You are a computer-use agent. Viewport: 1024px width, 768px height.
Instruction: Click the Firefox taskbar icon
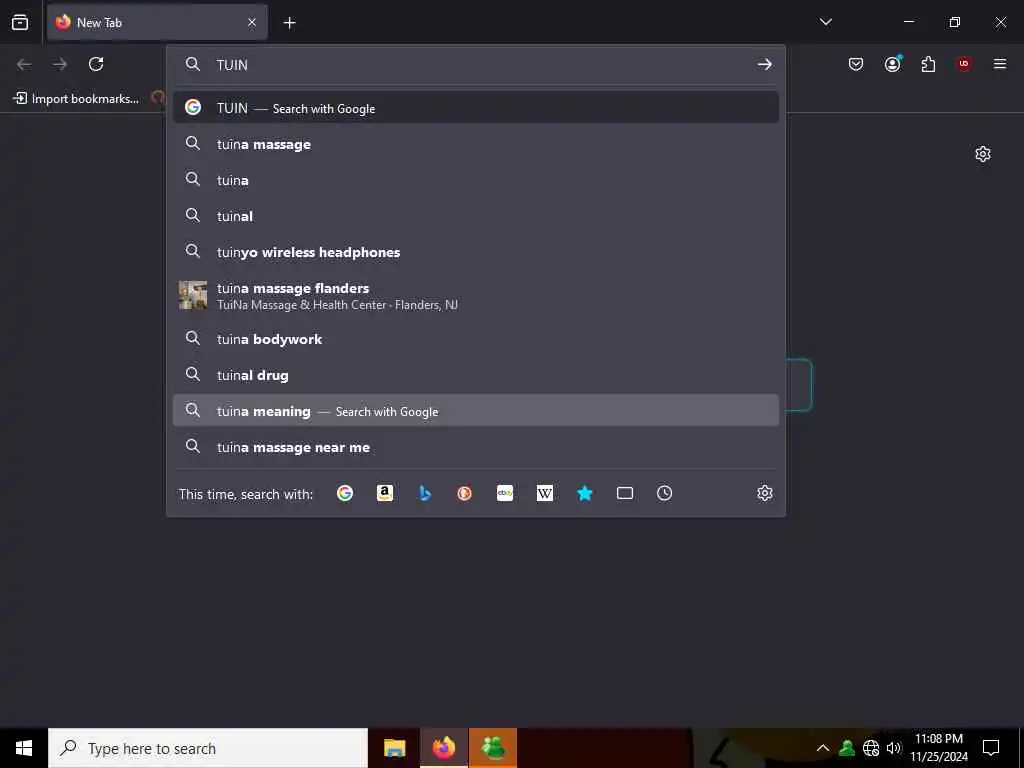click(443, 748)
